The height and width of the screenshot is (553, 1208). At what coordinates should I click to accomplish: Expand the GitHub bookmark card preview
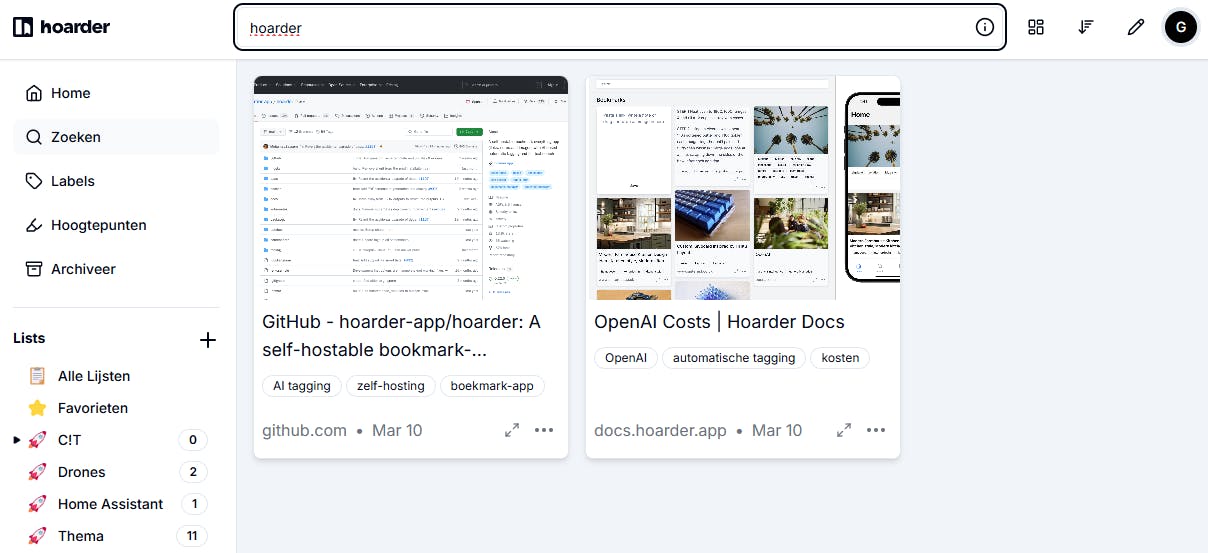pyautogui.click(x=512, y=430)
